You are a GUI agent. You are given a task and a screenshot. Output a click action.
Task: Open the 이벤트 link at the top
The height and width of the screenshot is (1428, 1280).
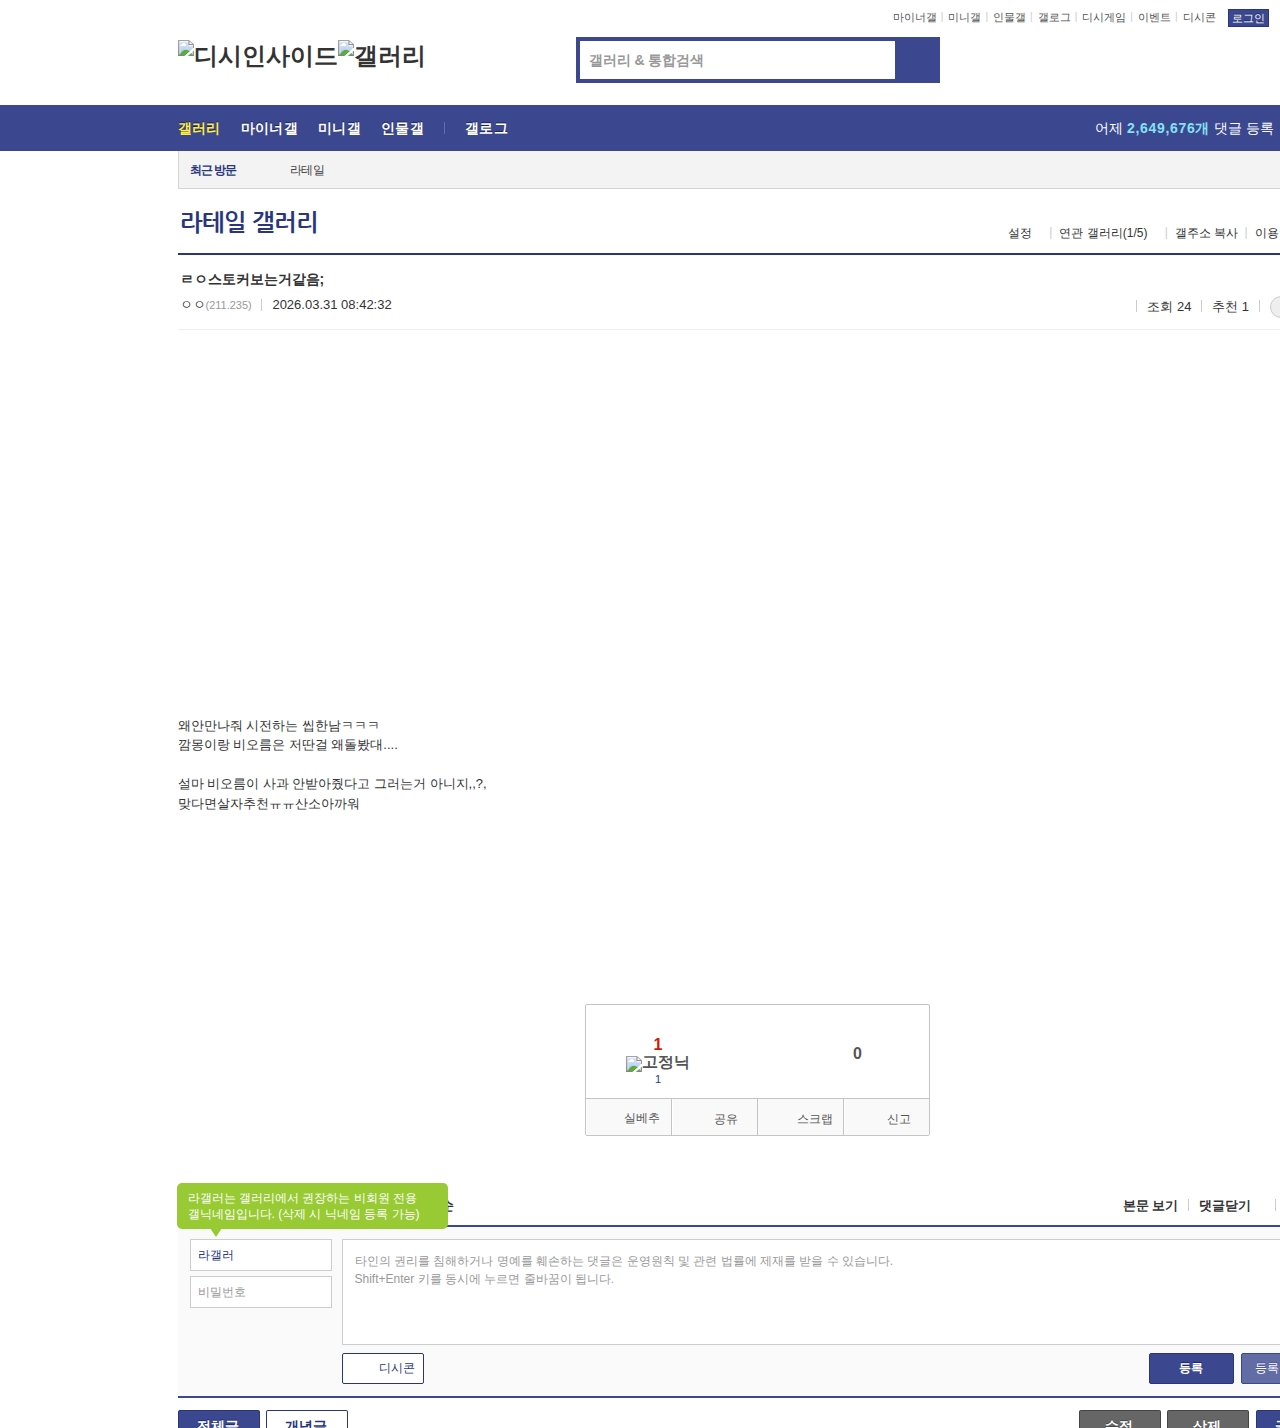click(x=1154, y=18)
